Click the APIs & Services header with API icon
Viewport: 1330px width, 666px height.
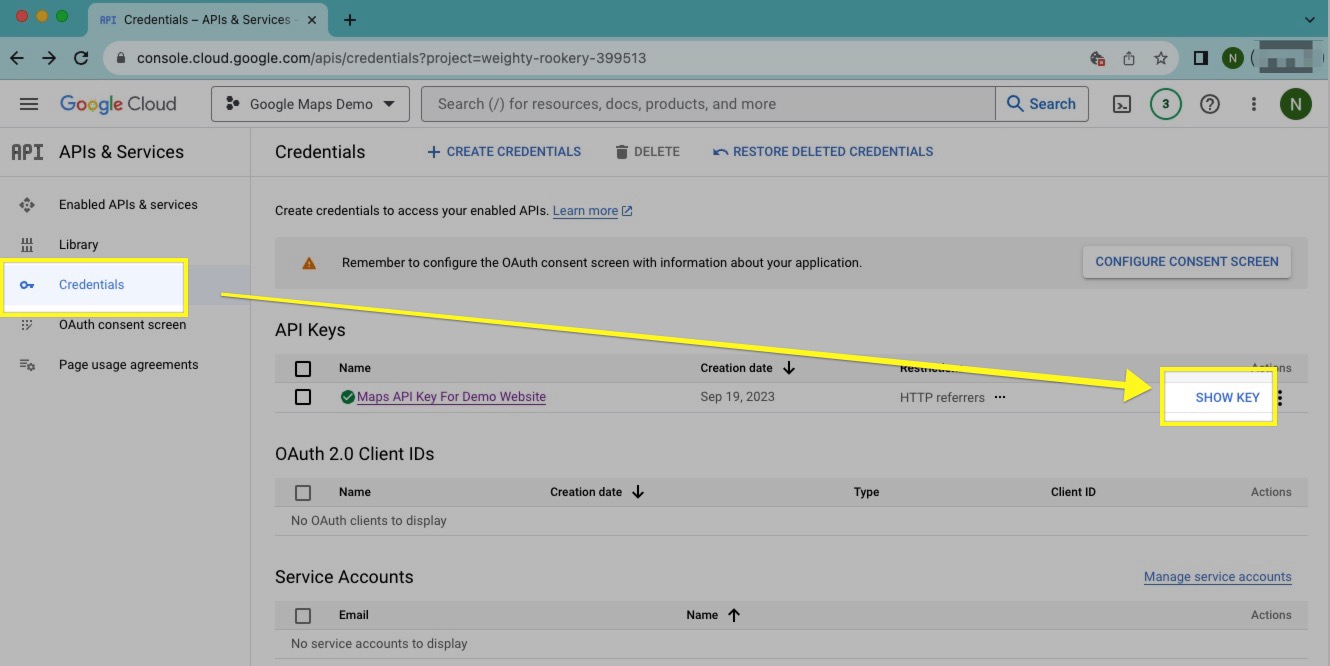pos(97,152)
